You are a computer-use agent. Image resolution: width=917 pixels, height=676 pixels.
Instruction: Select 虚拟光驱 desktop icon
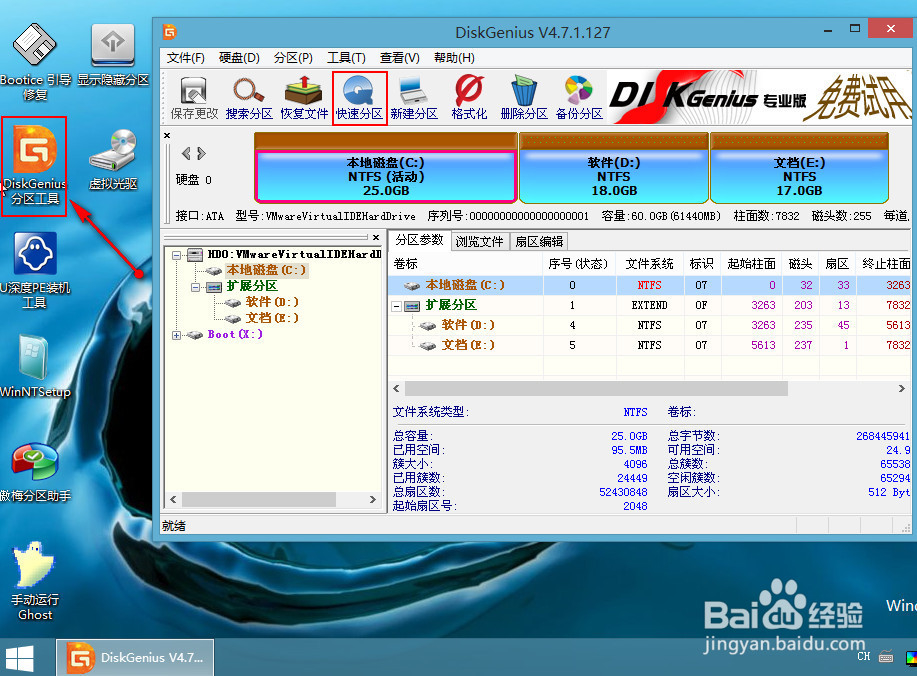tap(113, 160)
